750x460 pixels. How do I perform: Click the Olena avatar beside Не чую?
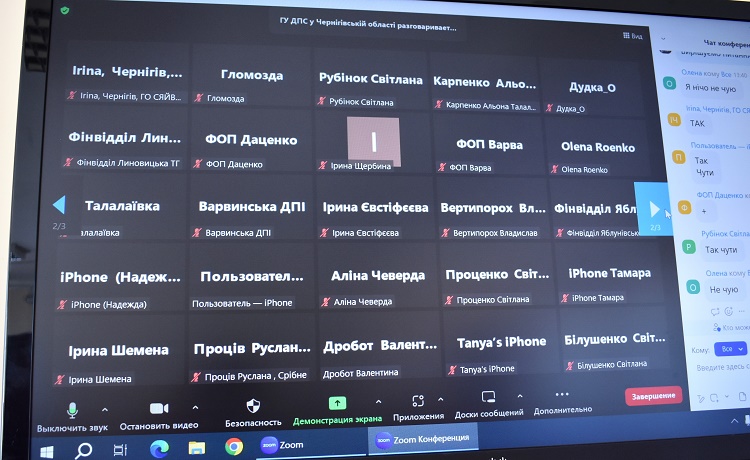click(x=693, y=287)
